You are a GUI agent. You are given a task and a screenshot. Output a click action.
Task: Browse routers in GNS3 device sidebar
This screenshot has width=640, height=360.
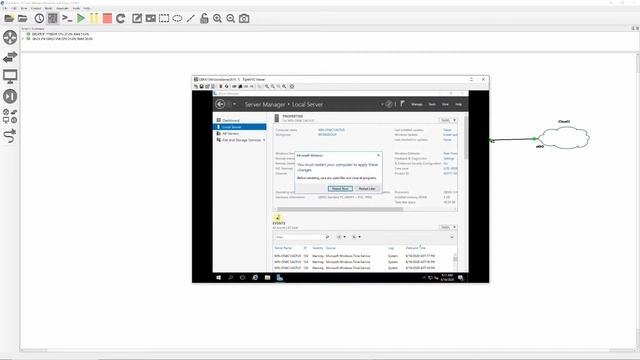tap(10, 38)
